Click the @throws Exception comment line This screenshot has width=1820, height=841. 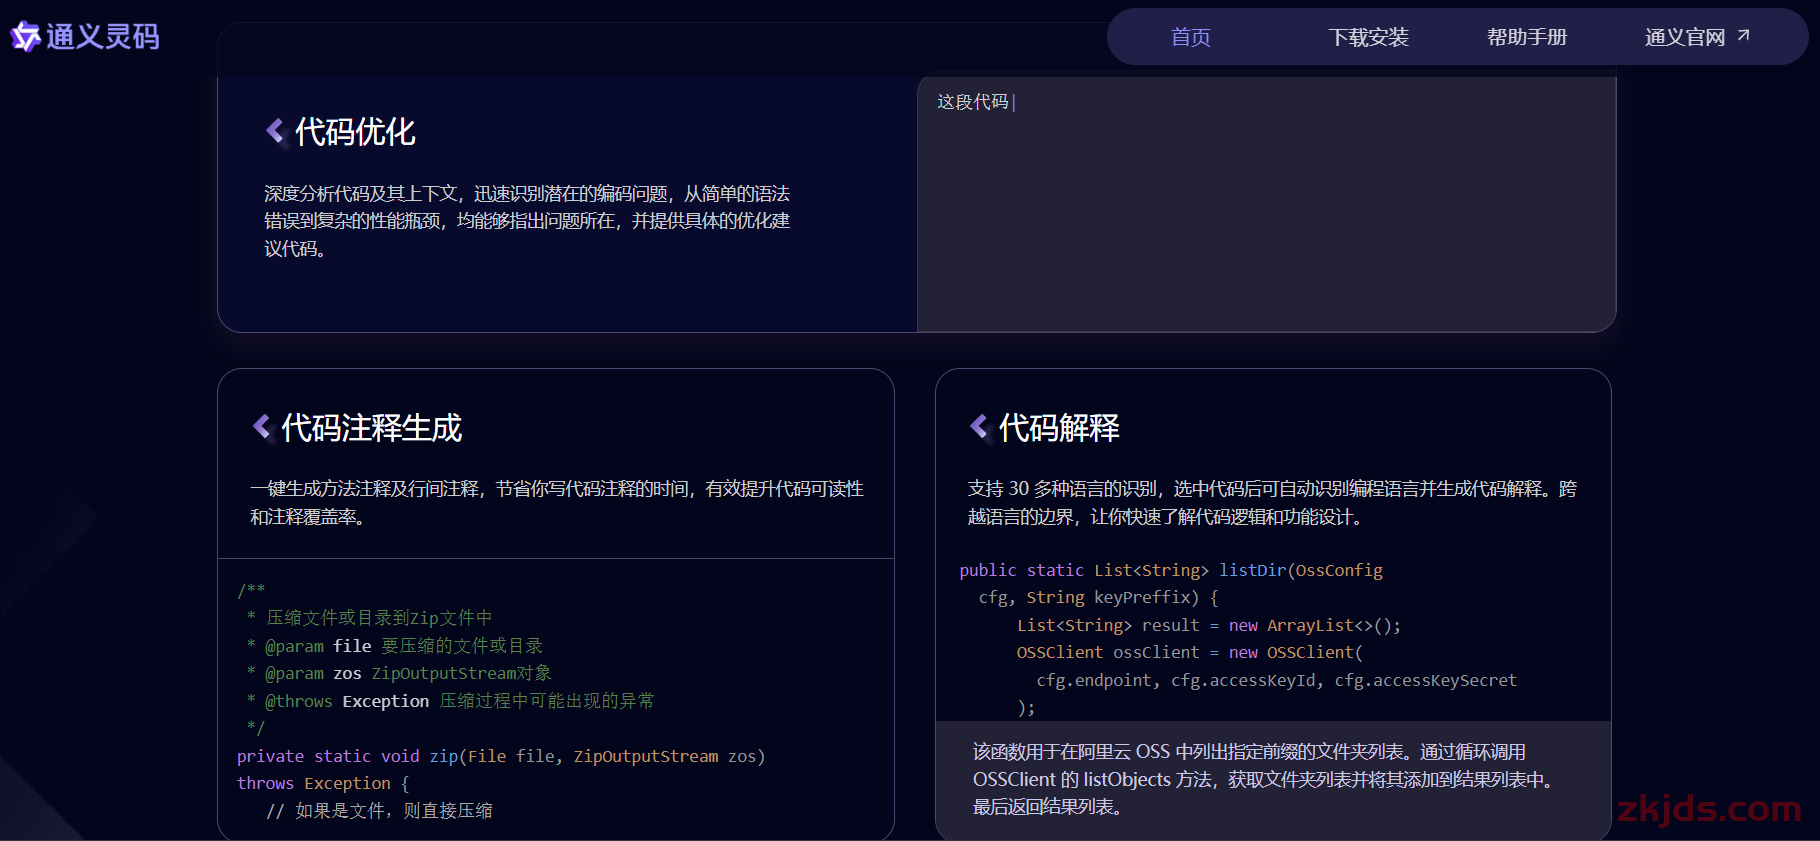tap(450, 701)
